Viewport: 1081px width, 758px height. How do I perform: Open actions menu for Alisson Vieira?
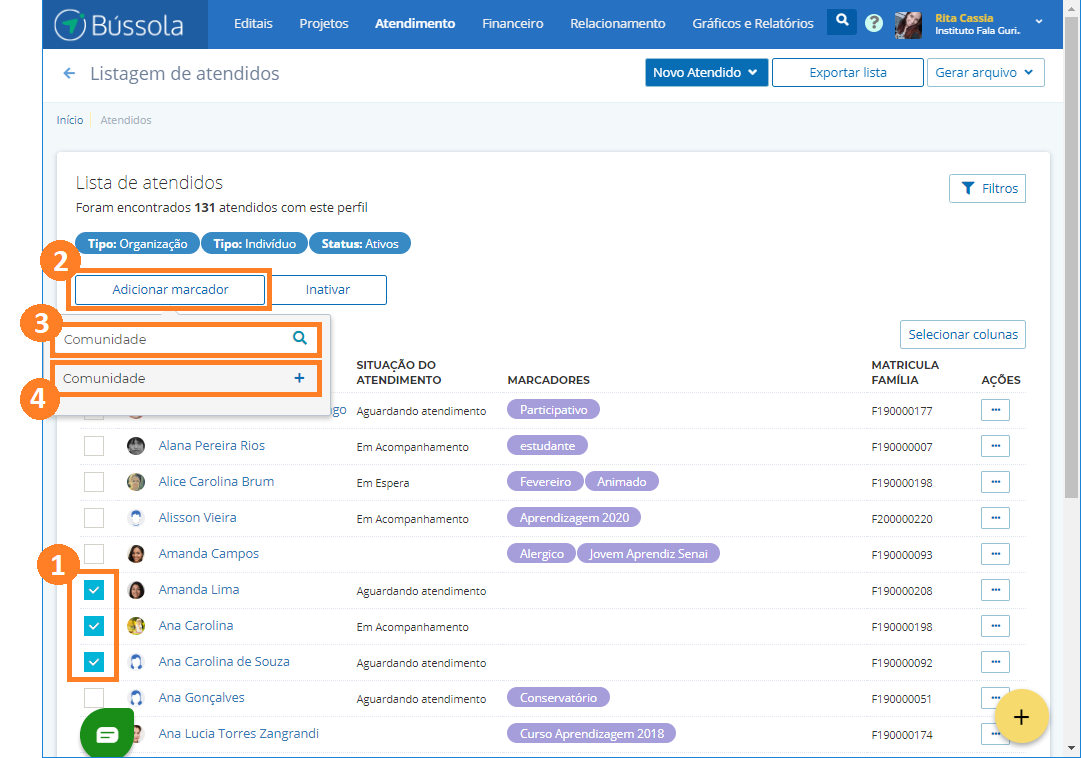(995, 517)
